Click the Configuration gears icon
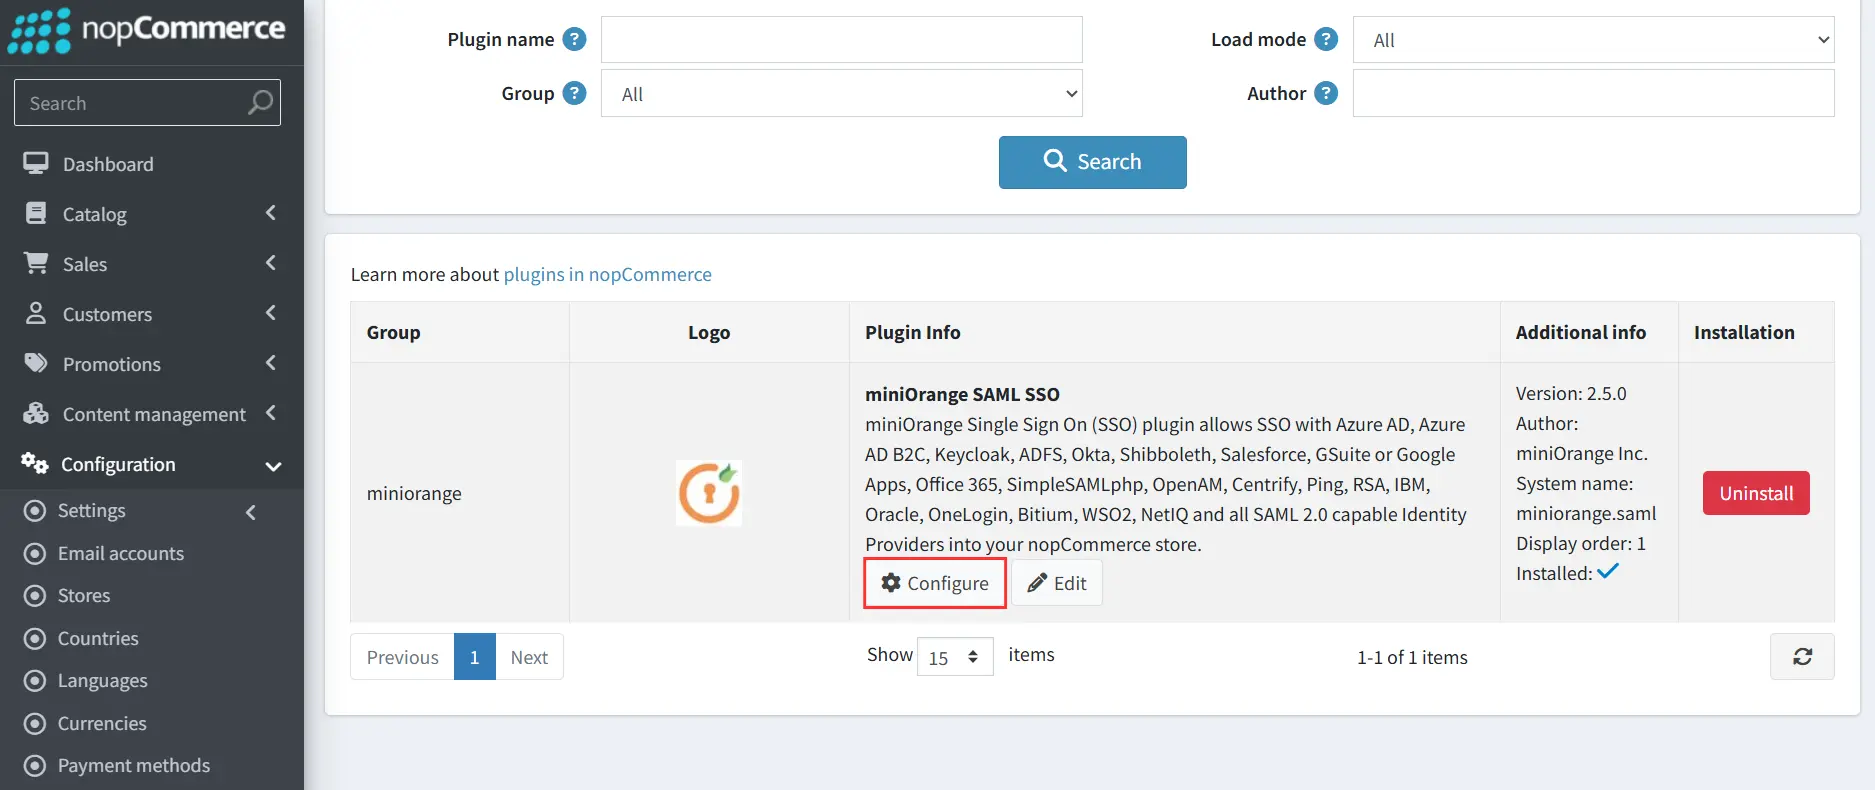 (x=35, y=463)
